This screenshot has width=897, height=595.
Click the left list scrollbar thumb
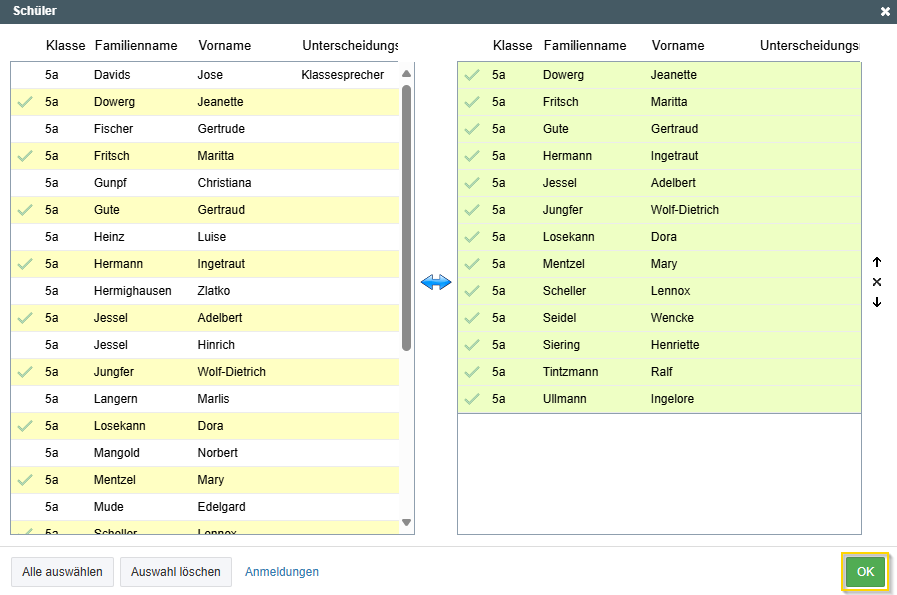click(x=407, y=218)
